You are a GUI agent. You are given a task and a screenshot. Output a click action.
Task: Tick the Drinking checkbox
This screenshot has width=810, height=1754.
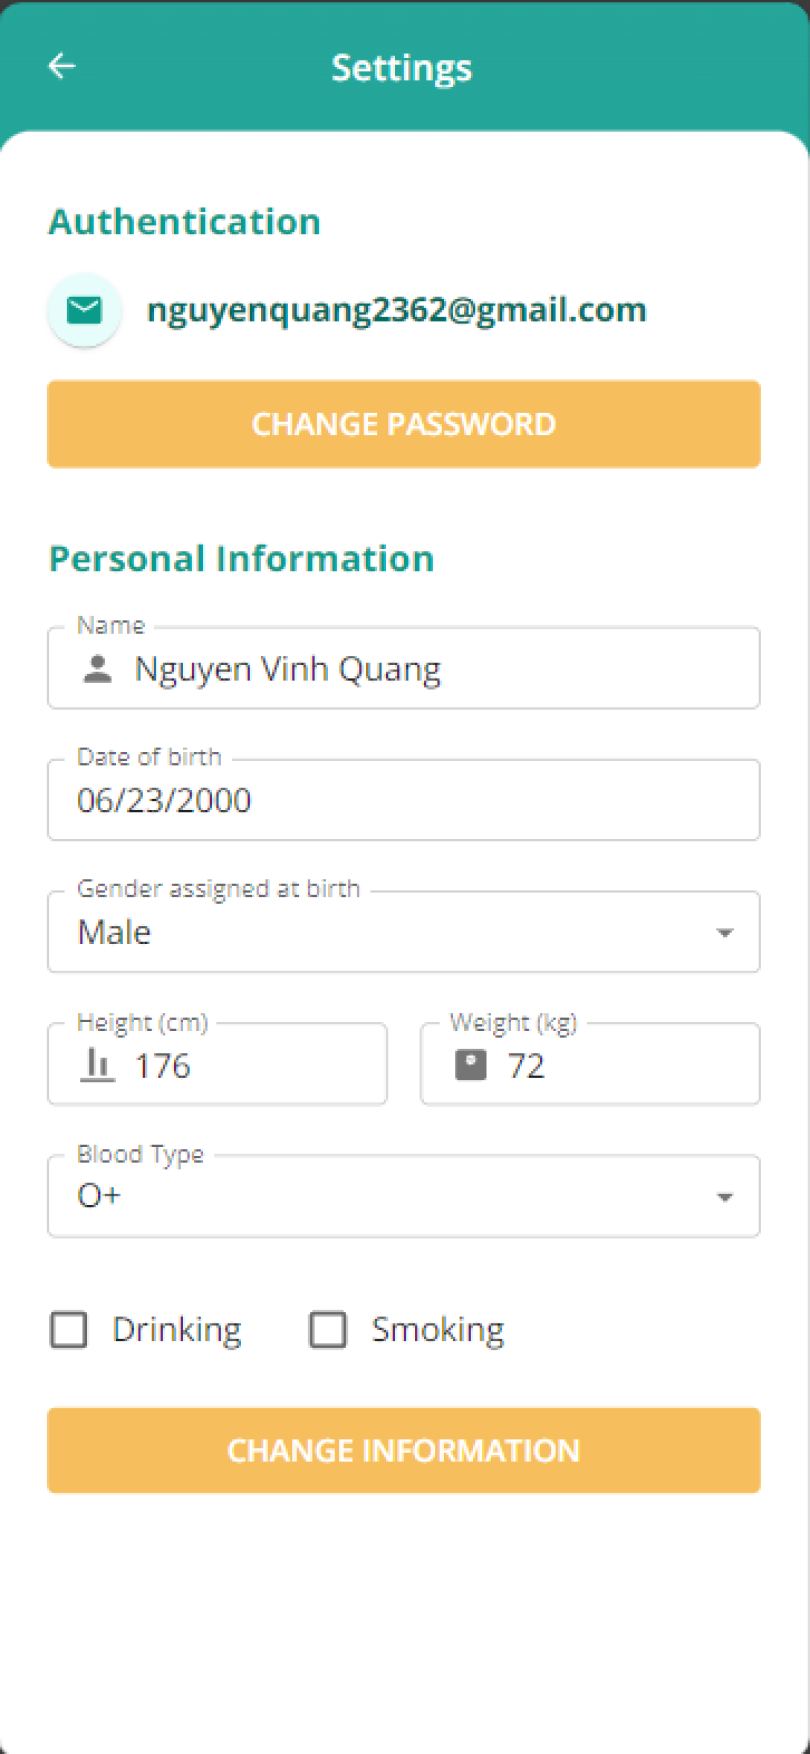pos(69,1330)
